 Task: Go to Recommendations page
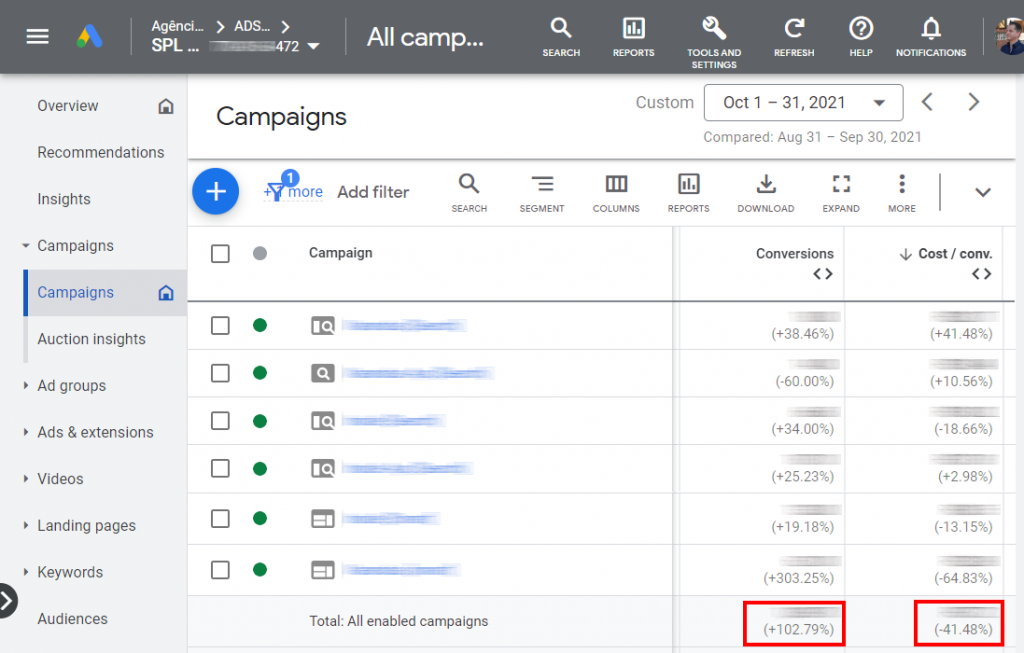pos(100,152)
